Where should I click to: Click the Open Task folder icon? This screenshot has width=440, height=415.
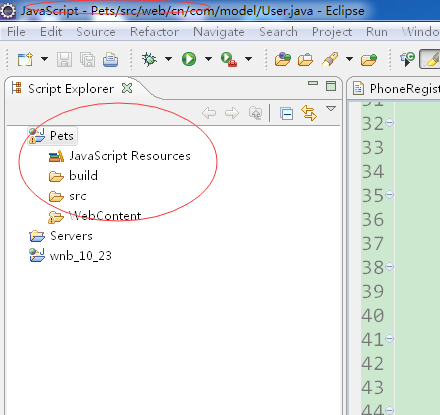(305, 60)
